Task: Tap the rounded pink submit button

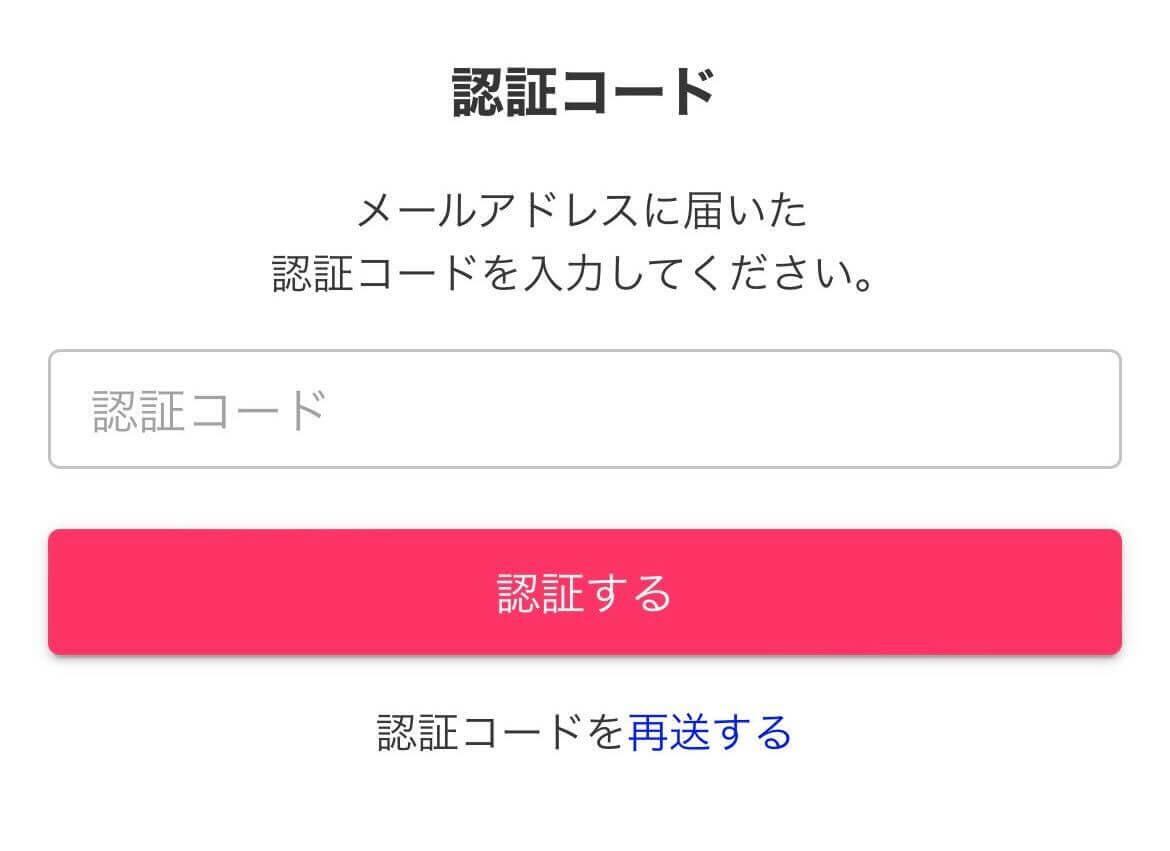Action: pyautogui.click(x=584, y=592)
